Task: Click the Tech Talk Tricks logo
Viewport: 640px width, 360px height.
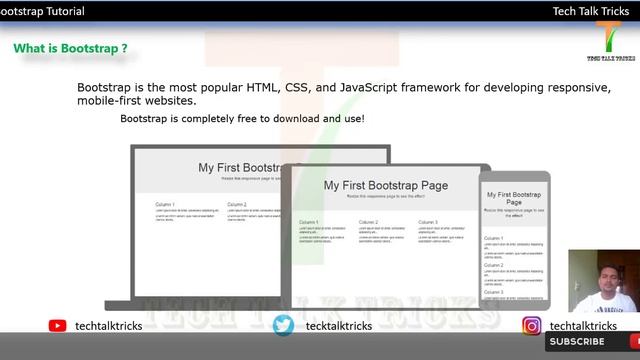Action: tap(611, 41)
